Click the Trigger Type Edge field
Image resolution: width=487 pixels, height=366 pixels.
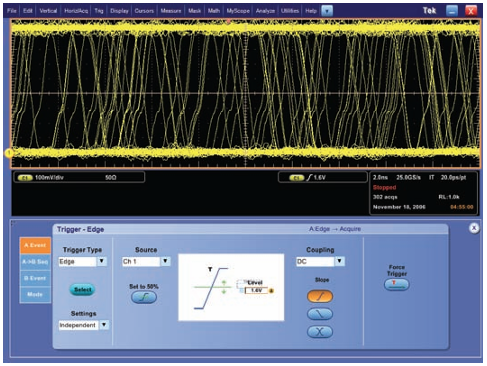[x=78, y=261]
